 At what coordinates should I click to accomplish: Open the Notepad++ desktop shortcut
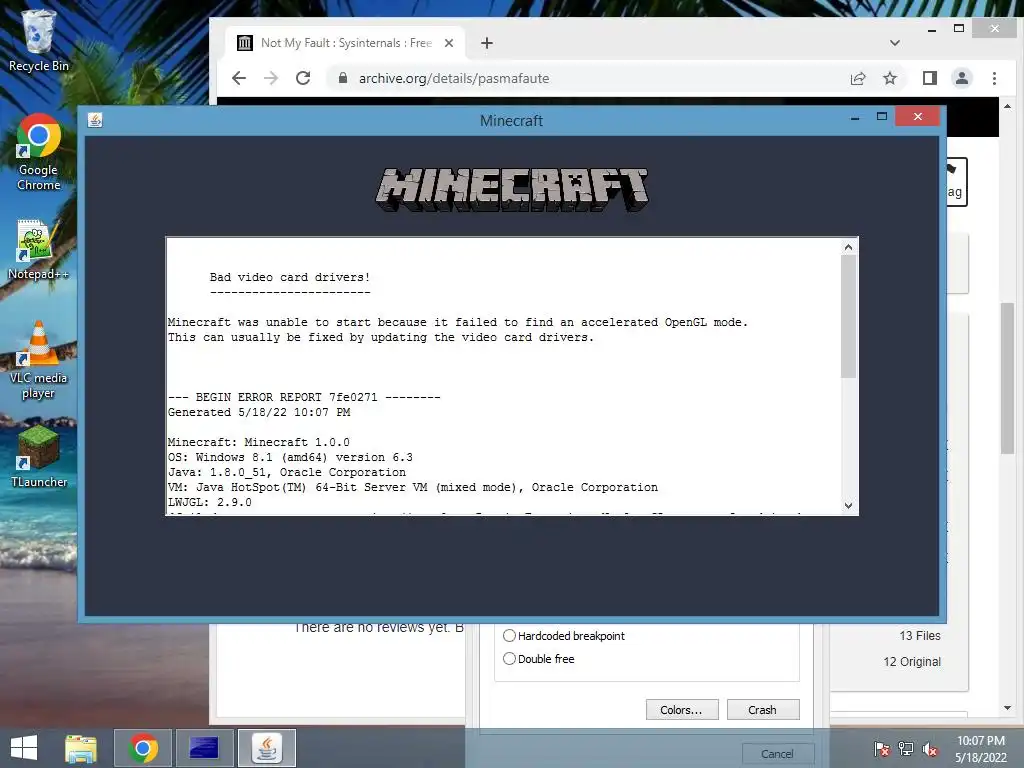(x=38, y=250)
